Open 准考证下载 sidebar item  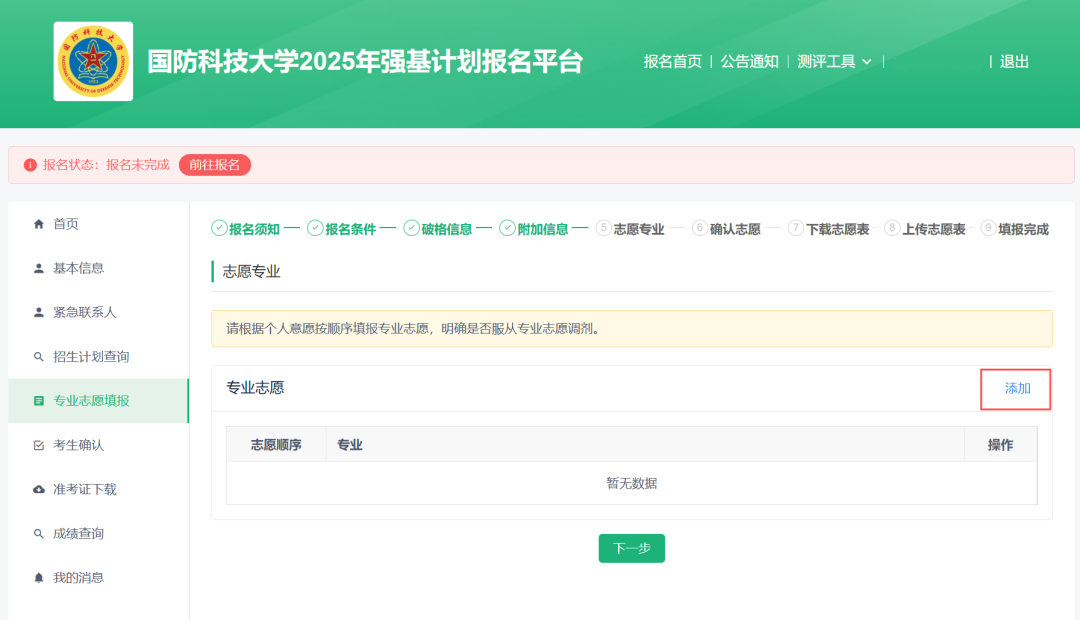pos(98,489)
